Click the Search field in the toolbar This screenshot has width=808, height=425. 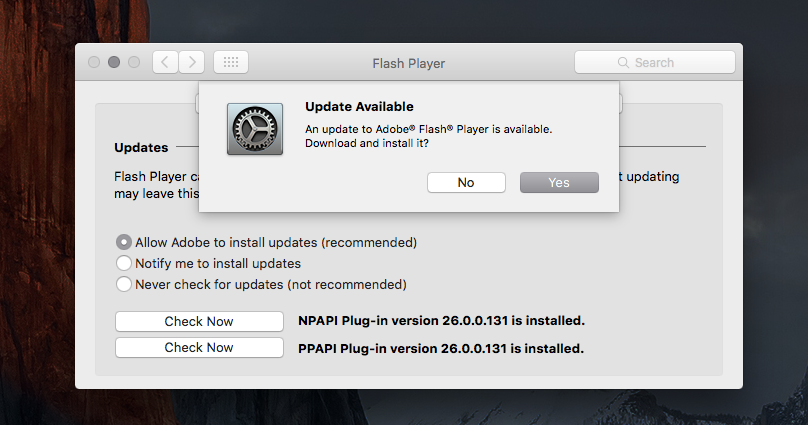pyautogui.click(x=655, y=62)
